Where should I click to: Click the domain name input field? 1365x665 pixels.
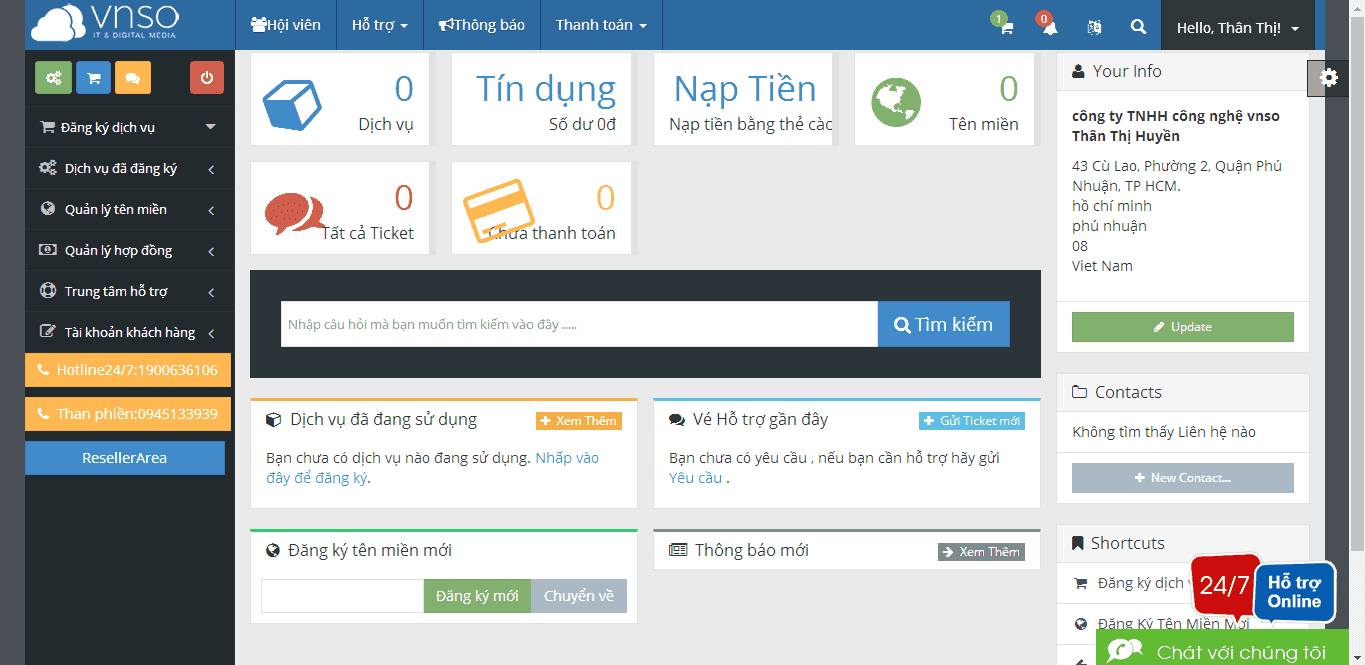pyautogui.click(x=342, y=596)
